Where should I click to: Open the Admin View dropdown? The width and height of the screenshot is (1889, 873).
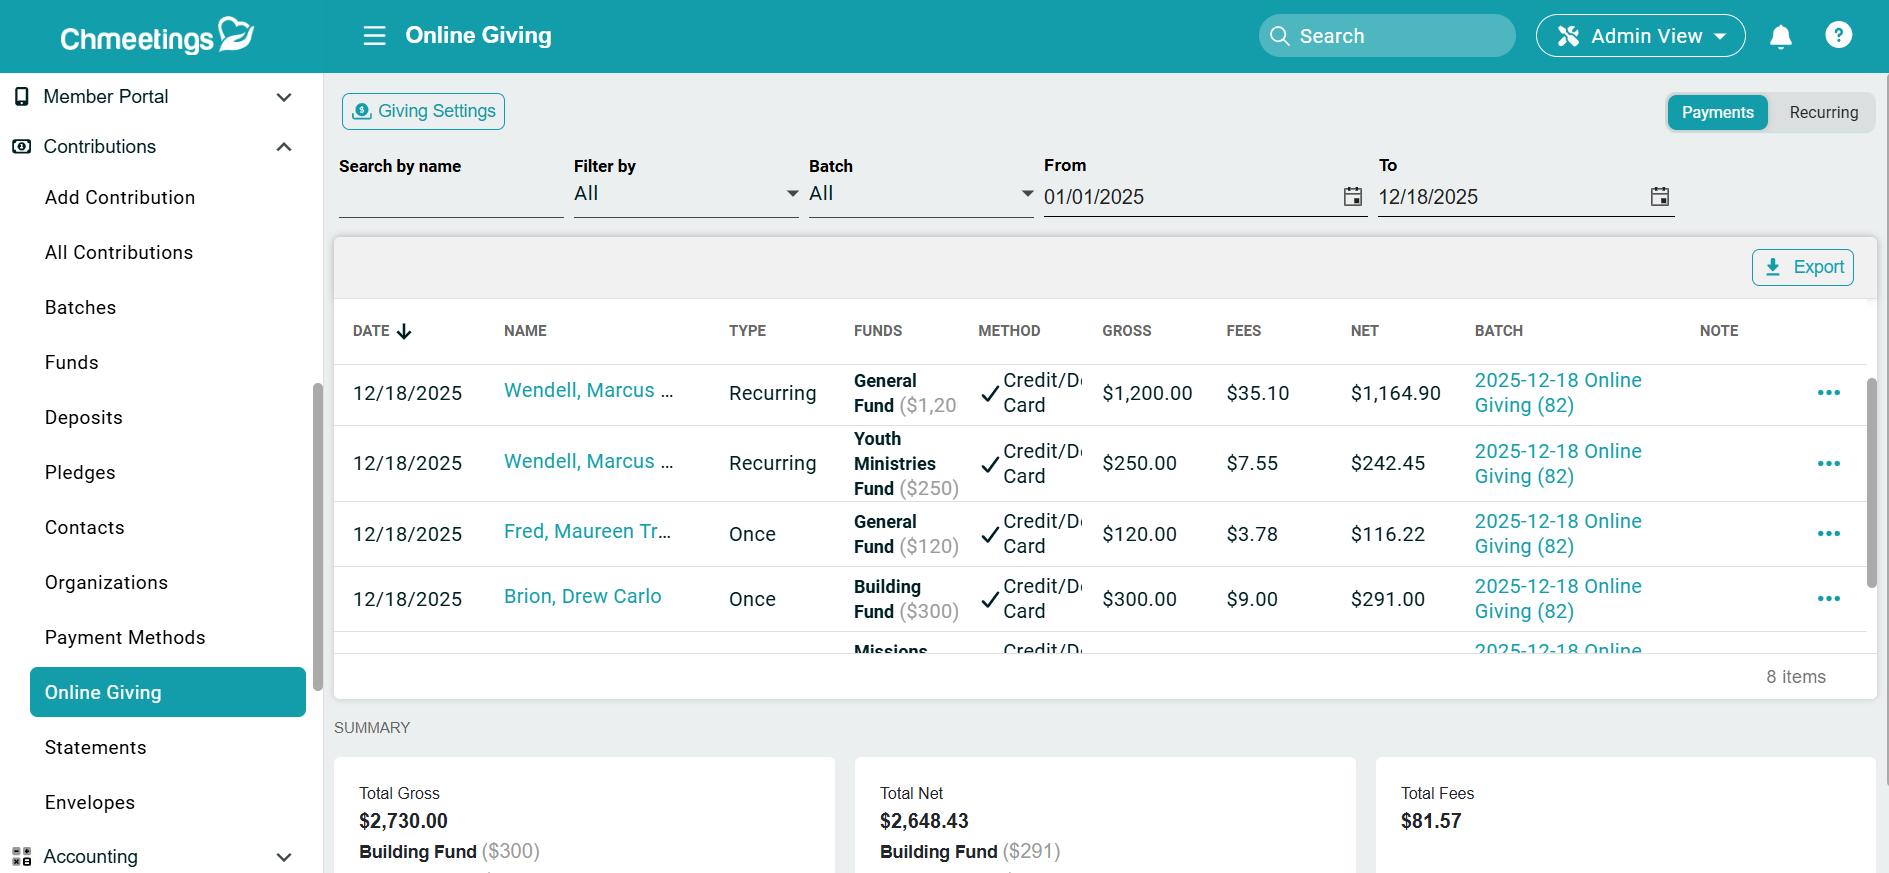click(x=1640, y=36)
